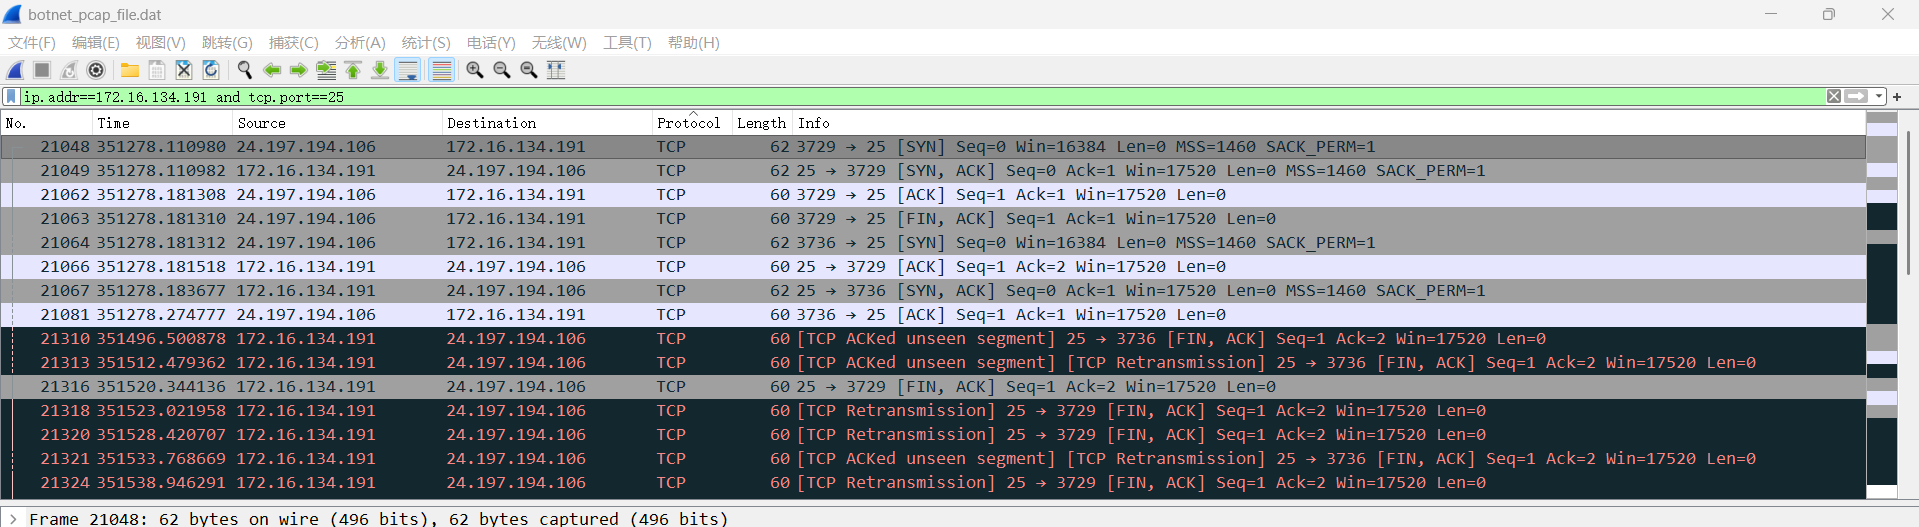The width and height of the screenshot is (1919, 527).
Task: Sort by the Time column header
Action: tap(162, 123)
